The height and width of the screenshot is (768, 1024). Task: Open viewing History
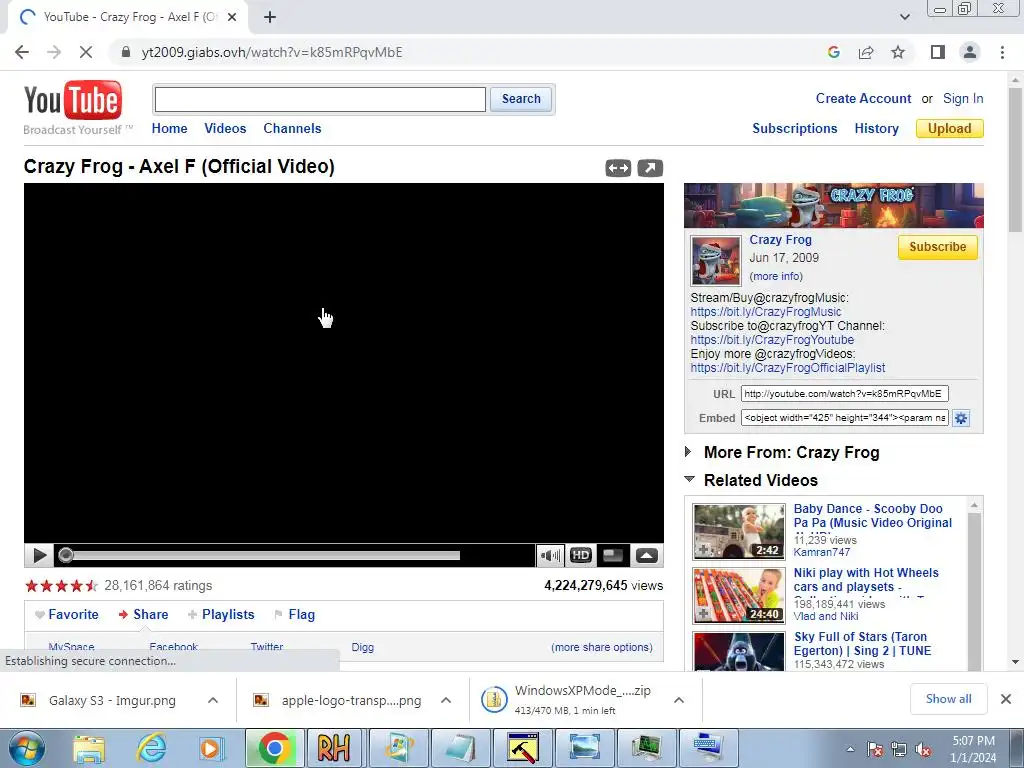coord(876,129)
